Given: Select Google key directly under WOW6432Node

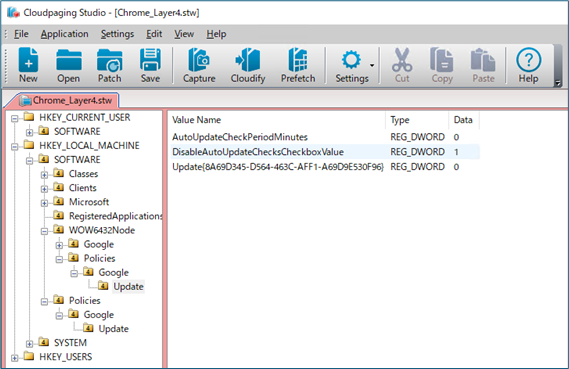Looking at the screenshot, I should coord(99,244).
